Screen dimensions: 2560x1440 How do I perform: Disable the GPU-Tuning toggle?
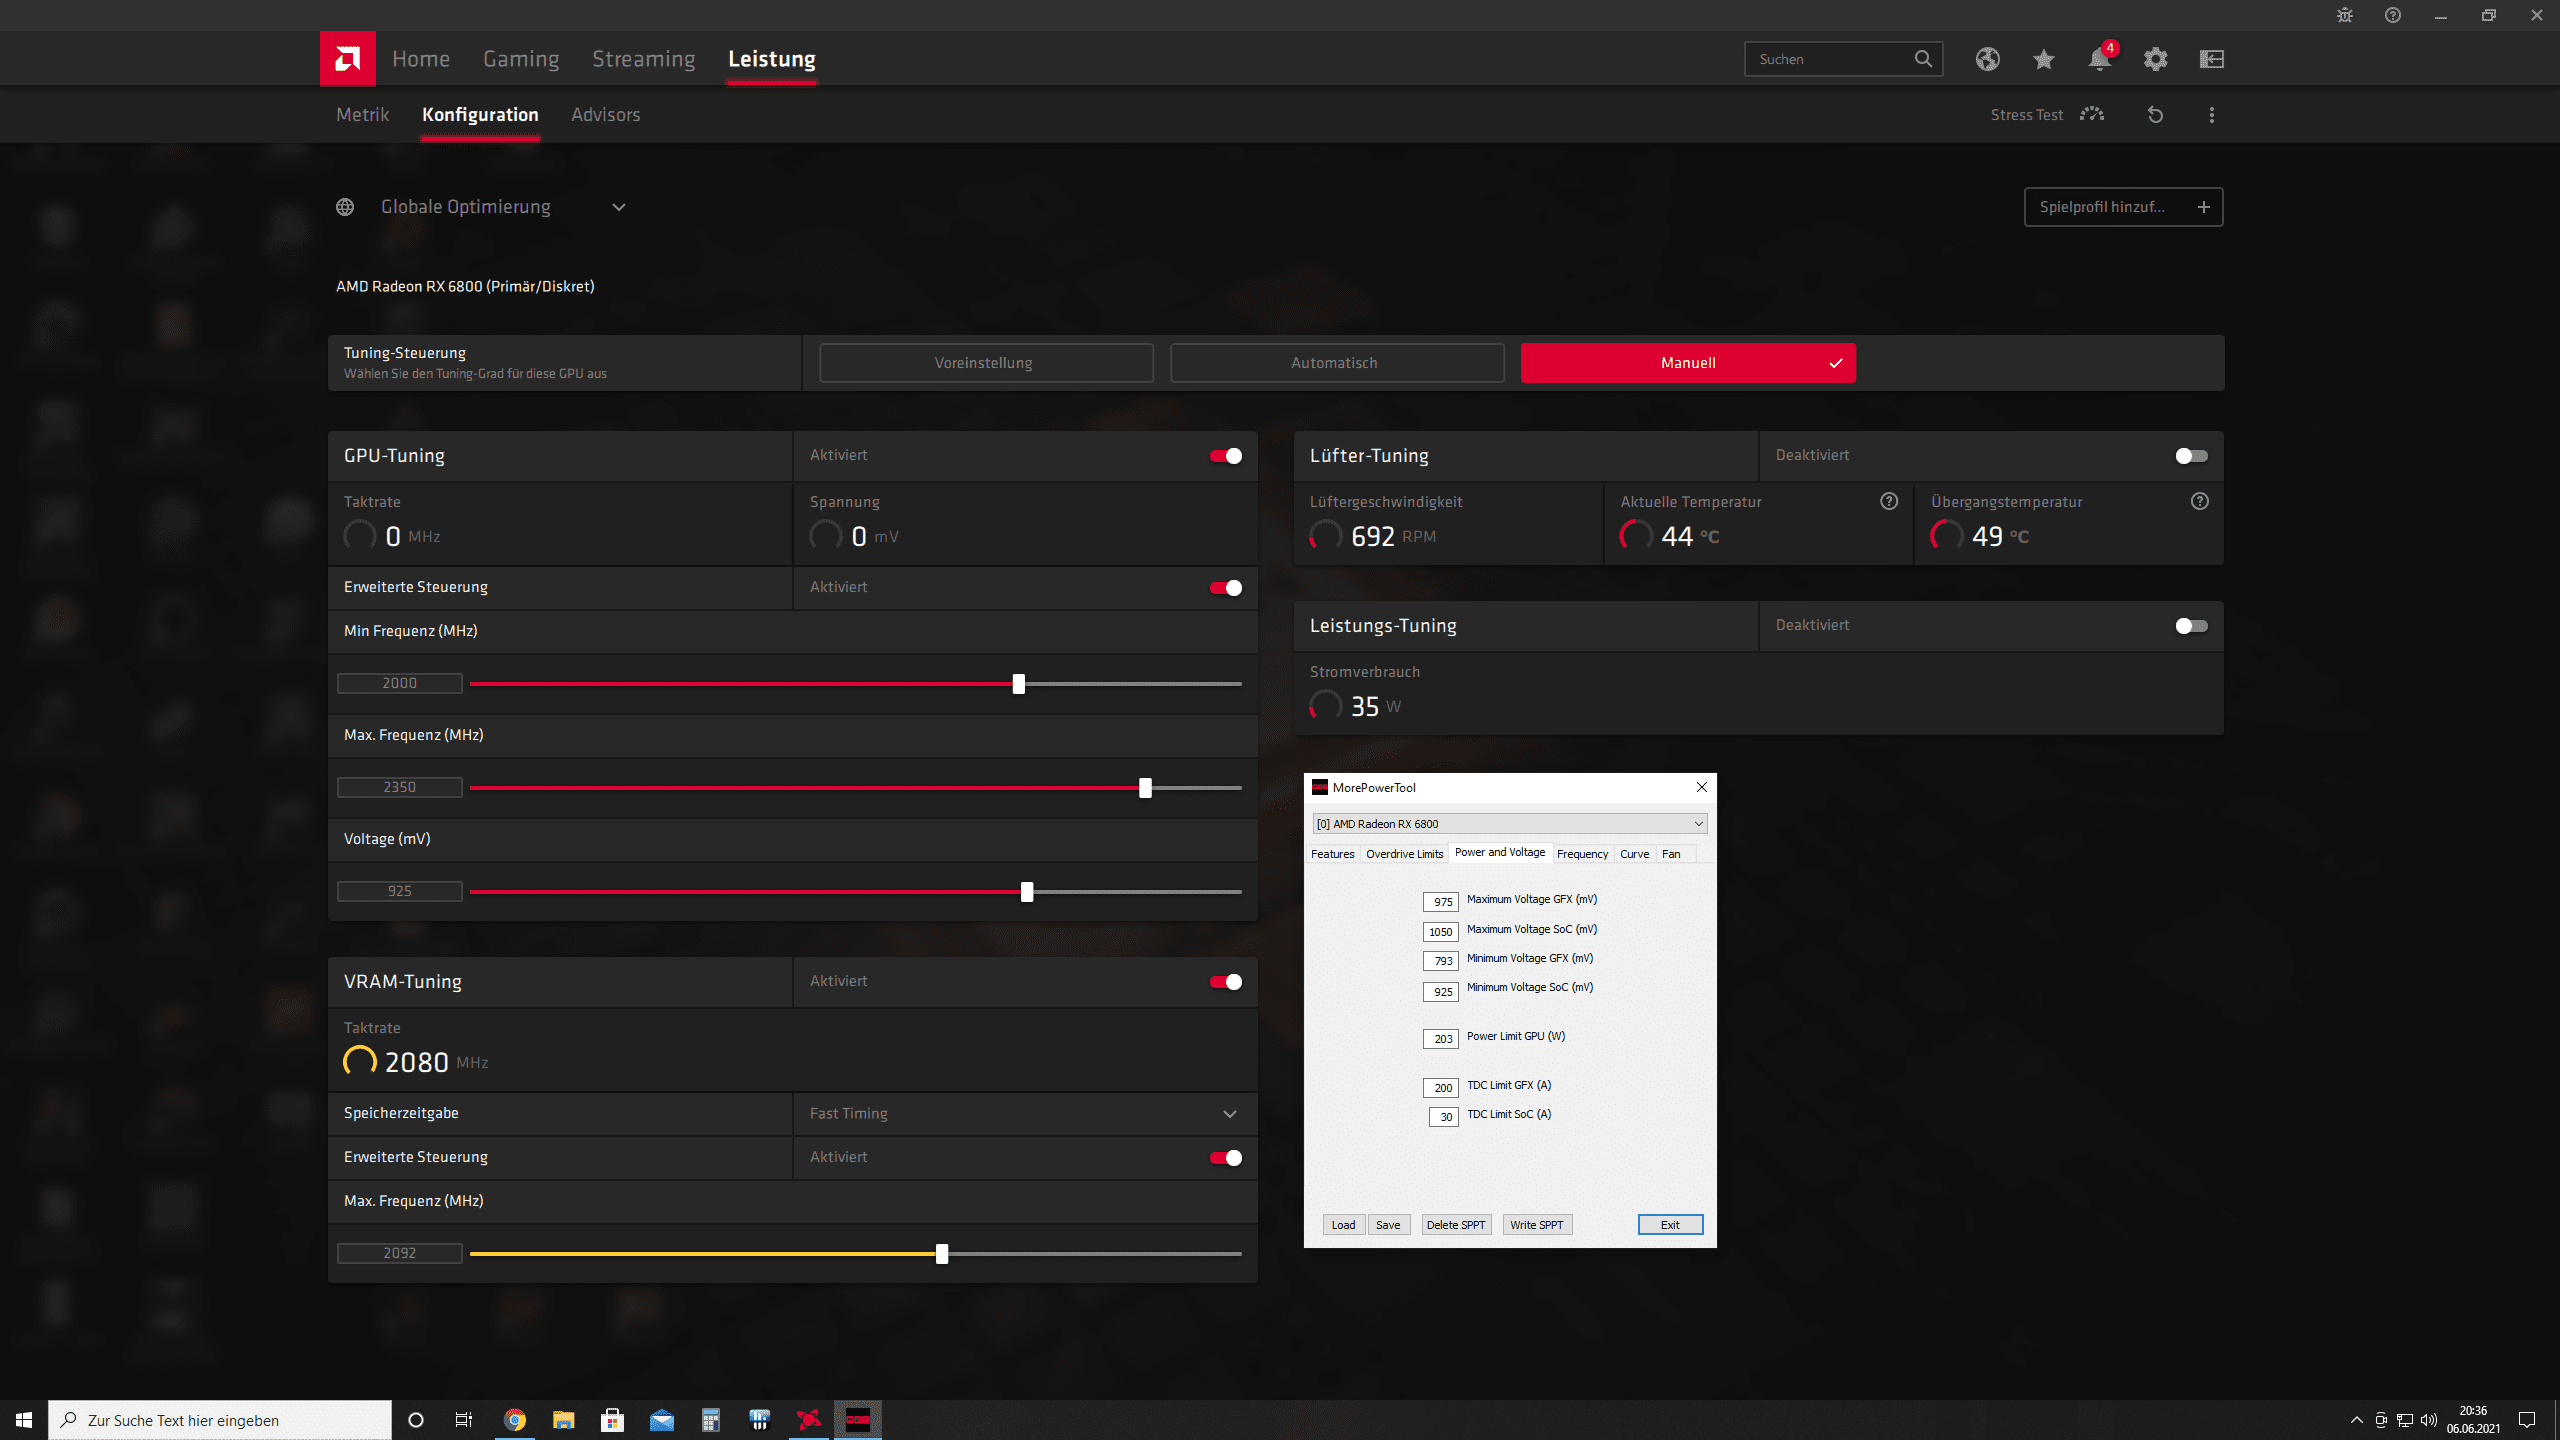coord(1225,456)
